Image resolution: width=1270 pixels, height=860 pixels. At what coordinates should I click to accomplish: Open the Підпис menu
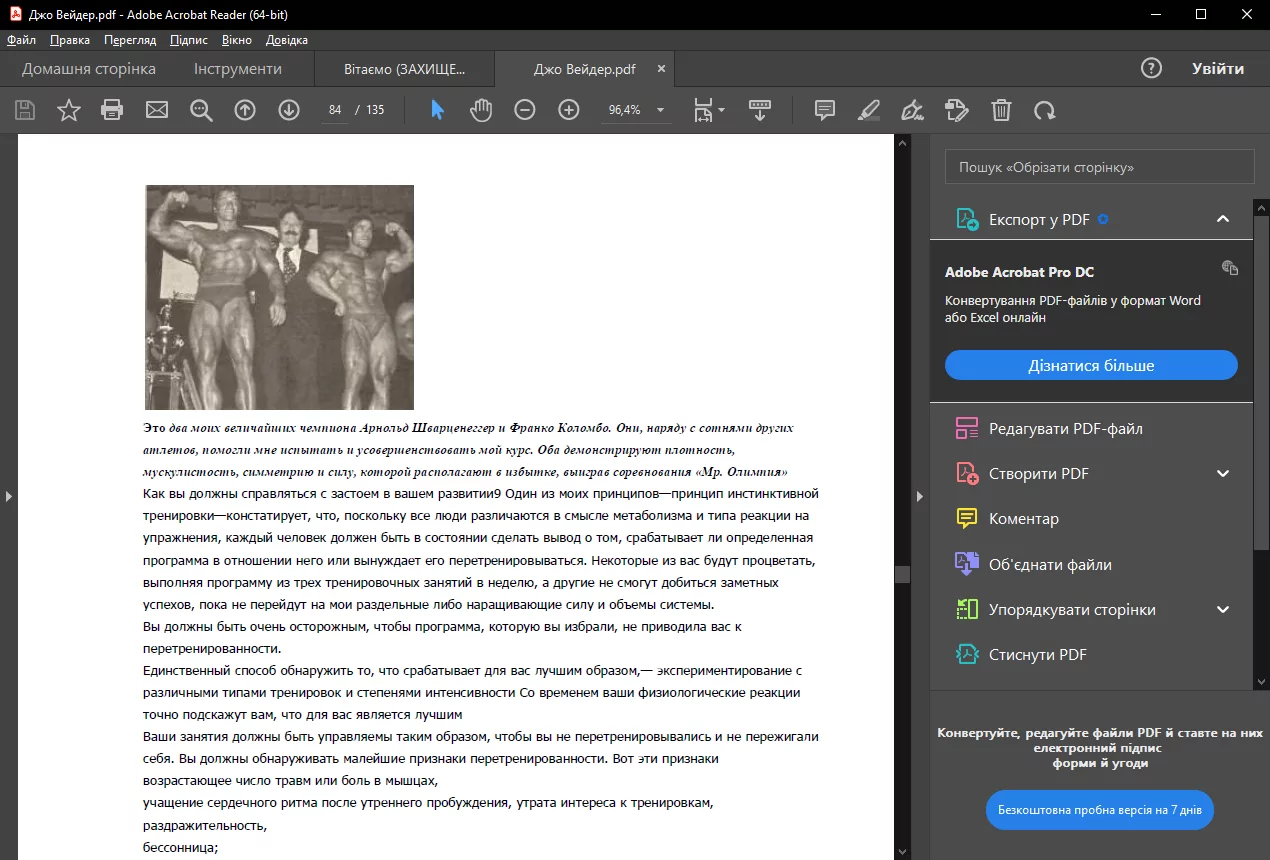[189, 40]
